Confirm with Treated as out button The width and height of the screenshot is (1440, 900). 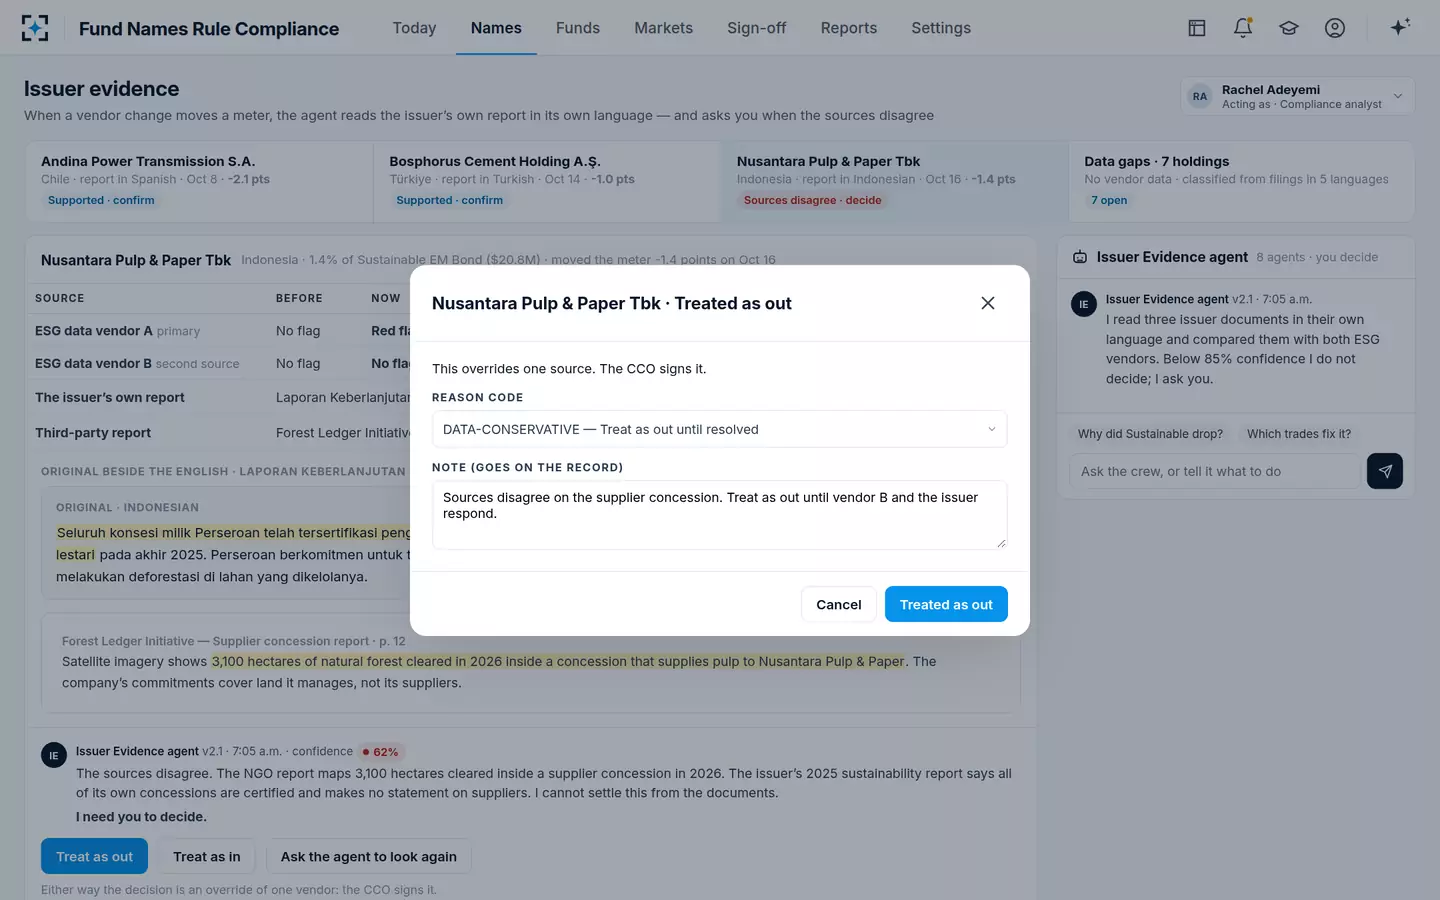[x=946, y=604]
